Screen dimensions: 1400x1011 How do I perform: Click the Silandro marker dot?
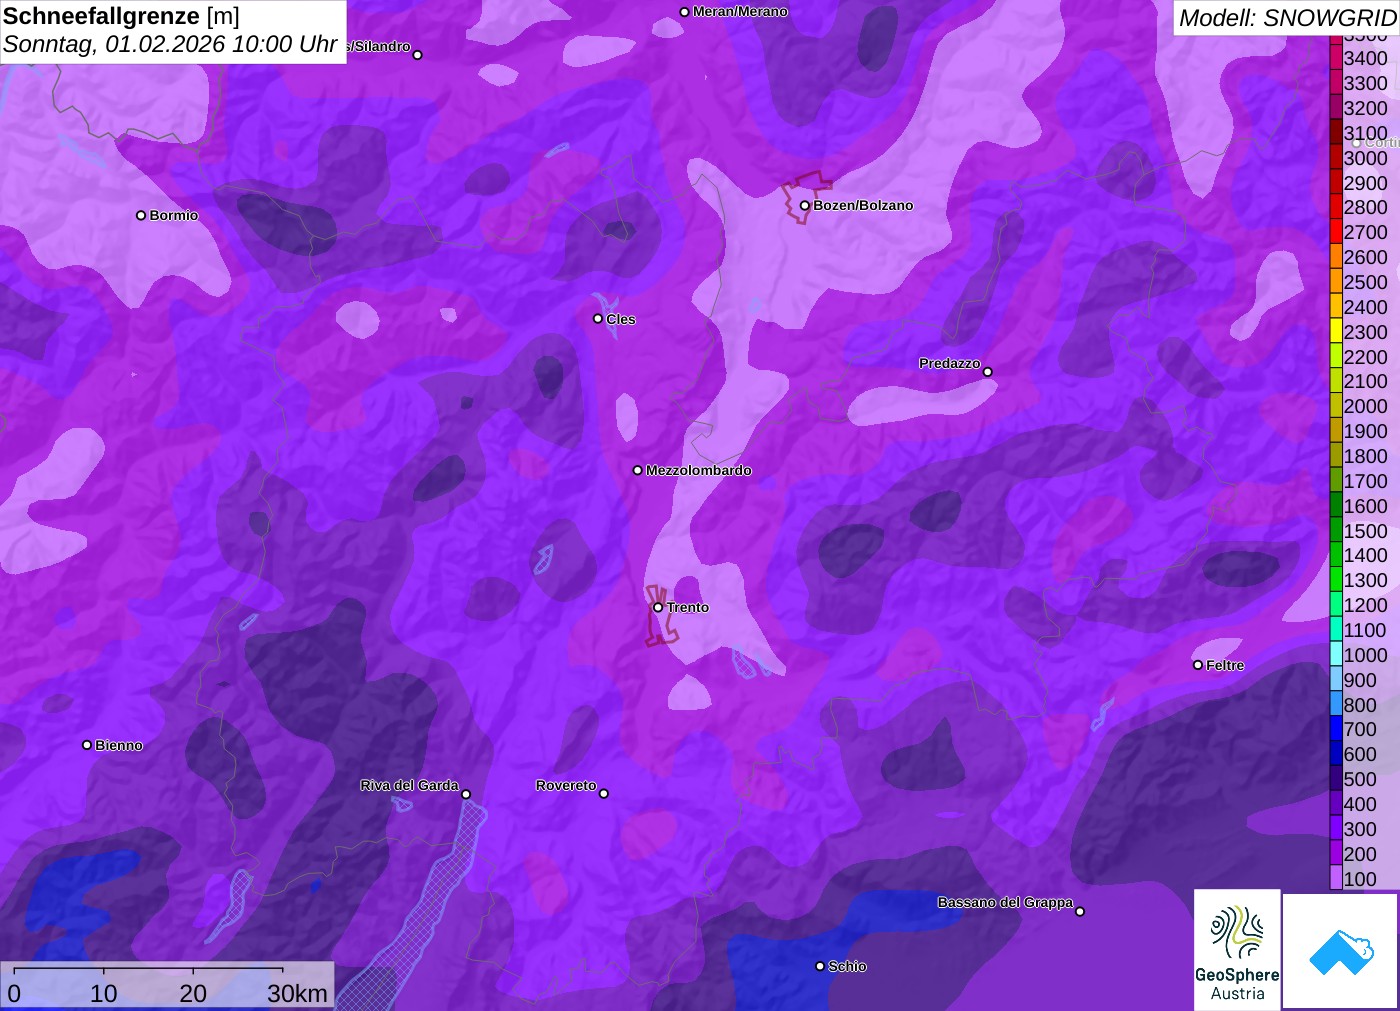click(x=418, y=55)
